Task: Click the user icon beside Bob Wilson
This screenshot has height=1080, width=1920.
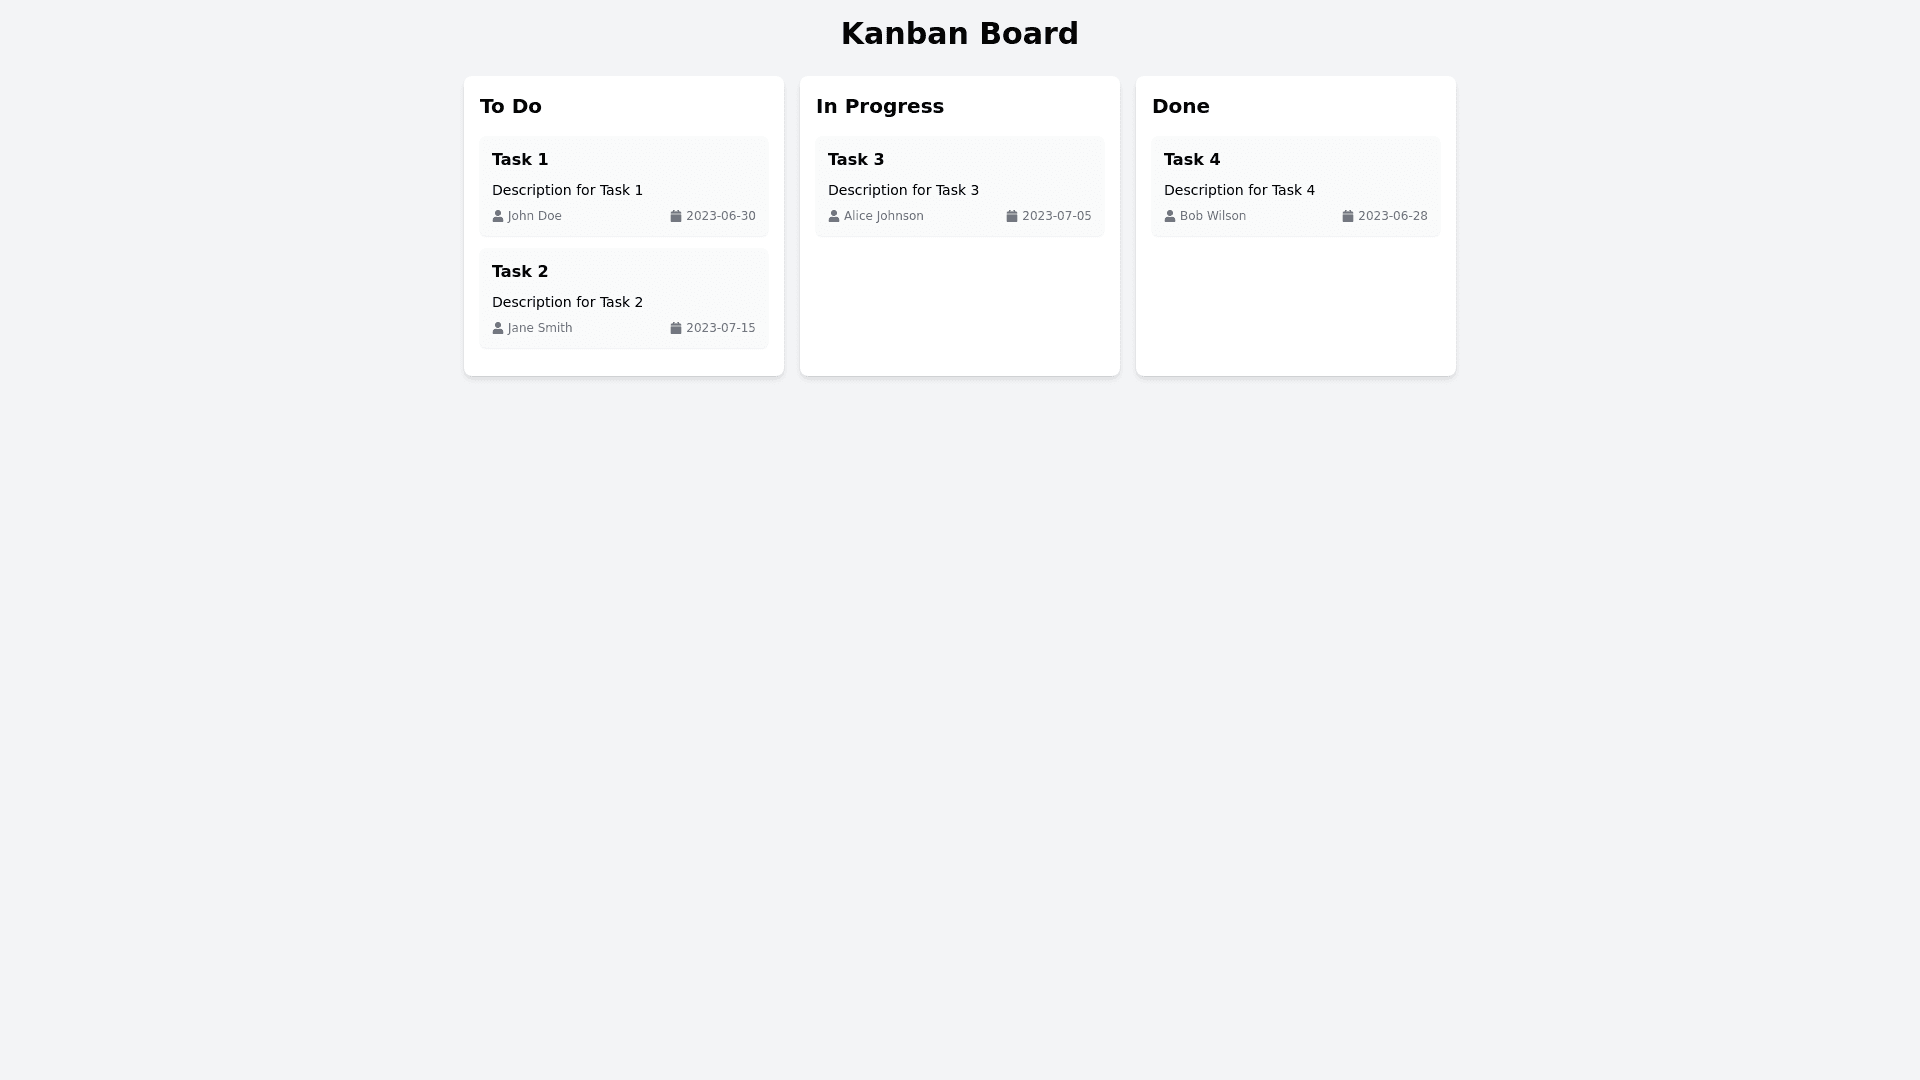Action: (1170, 216)
